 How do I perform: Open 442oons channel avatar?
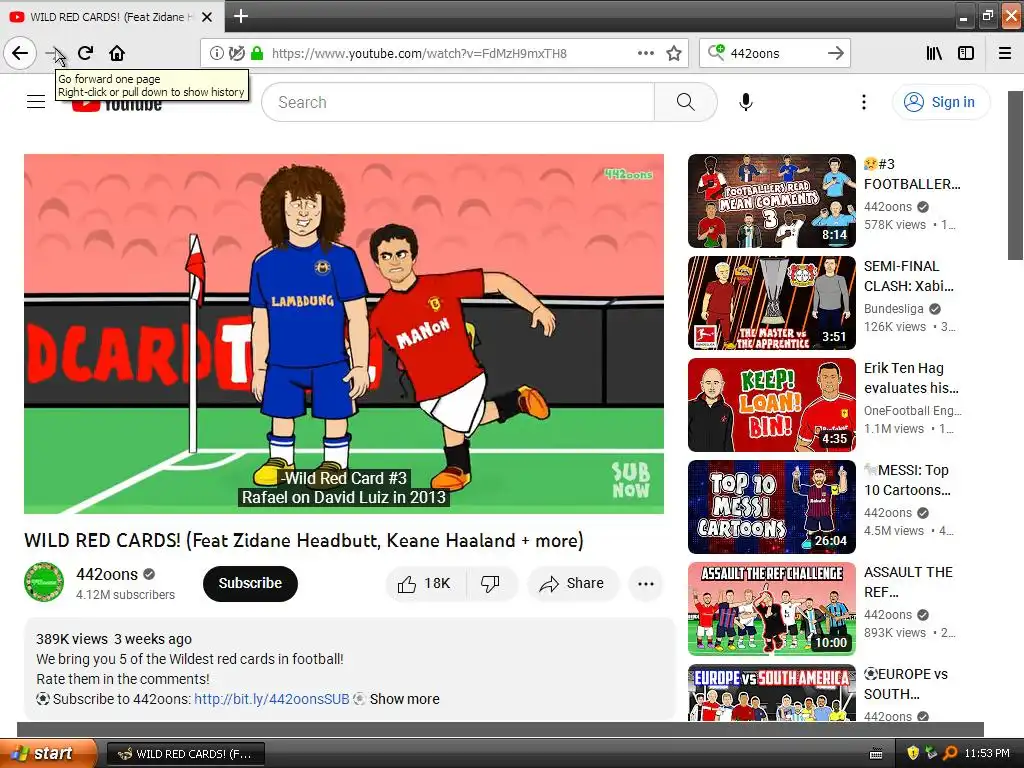[x=44, y=582]
